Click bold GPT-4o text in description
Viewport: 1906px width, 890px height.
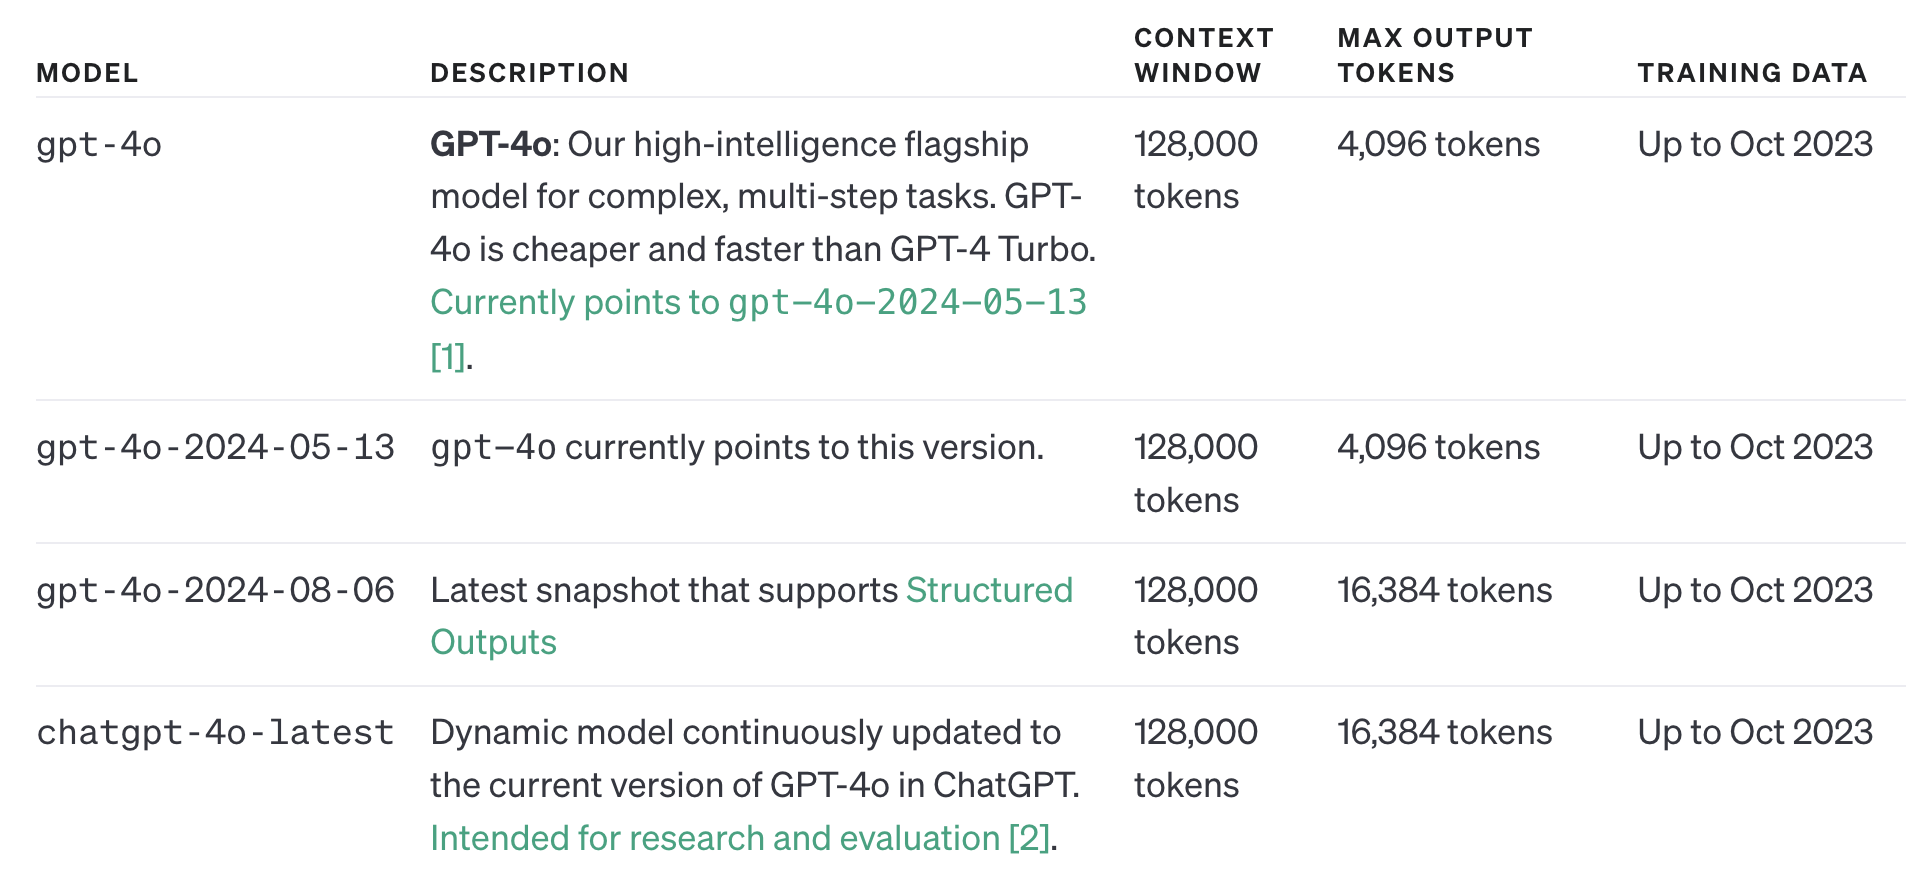click(490, 145)
